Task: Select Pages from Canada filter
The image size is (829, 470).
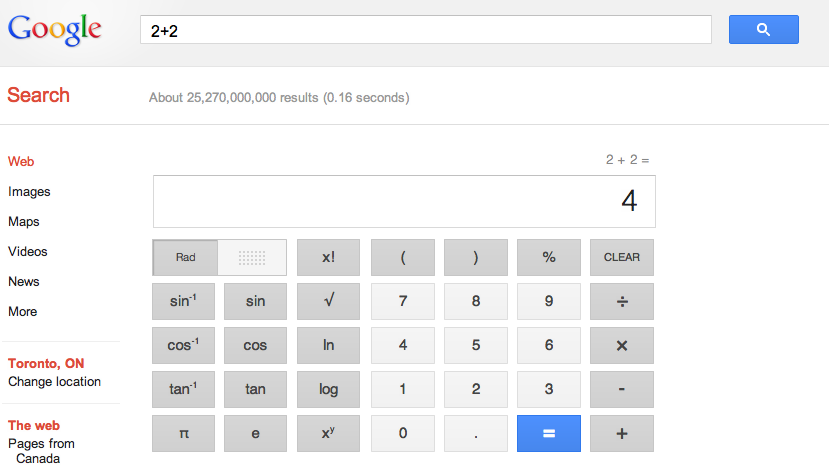Action: [41, 450]
